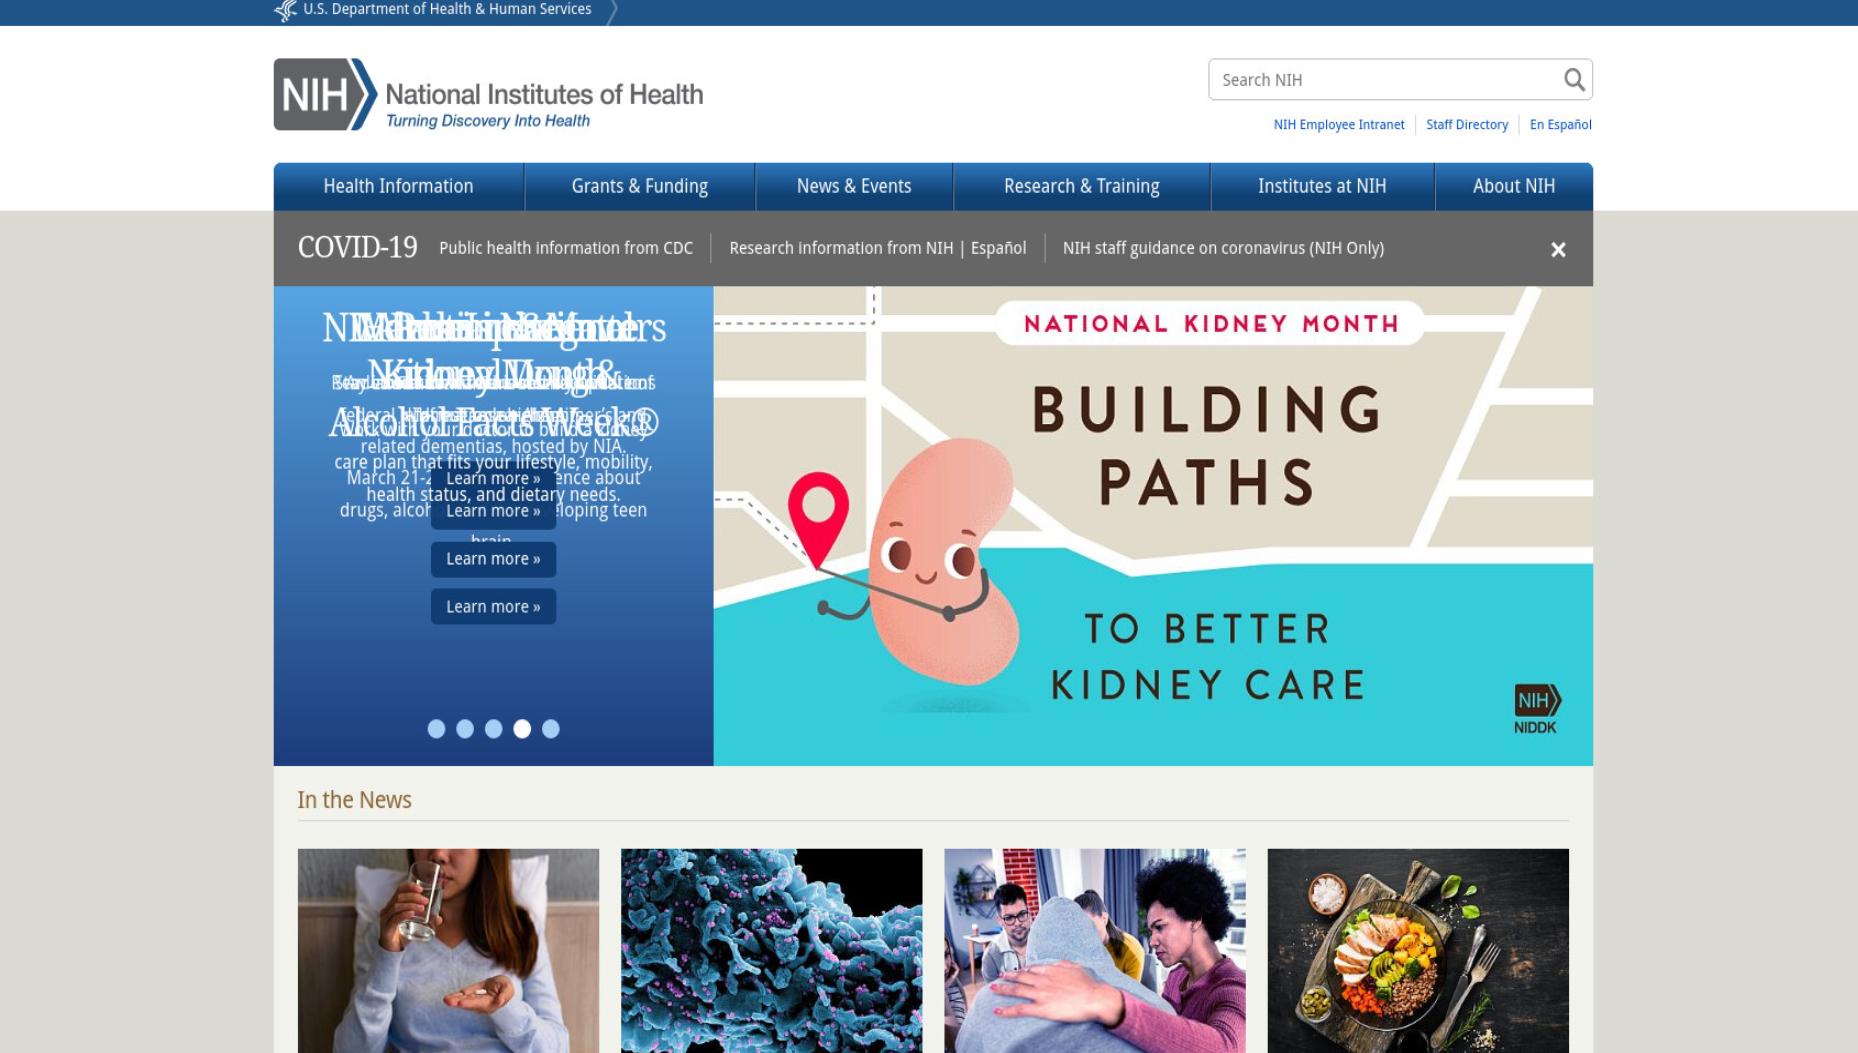Open the Health Information menu
The width and height of the screenshot is (1858, 1053).
point(398,186)
